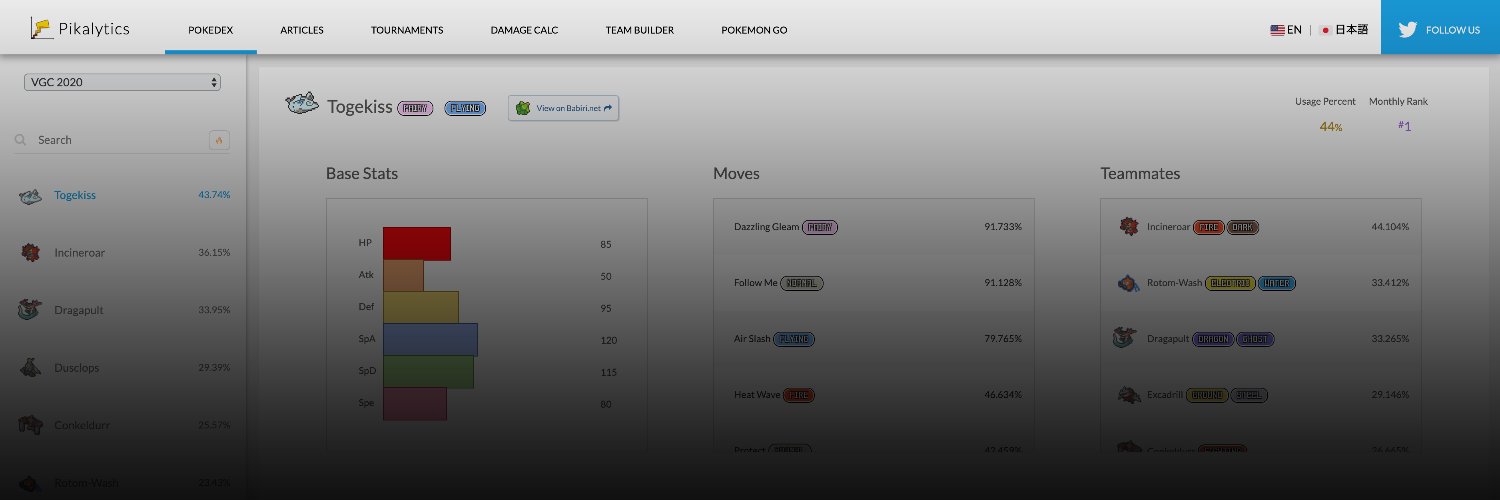Click the FOLLOW US Twitter button
The height and width of the screenshot is (500, 1500).
coord(1440,27)
